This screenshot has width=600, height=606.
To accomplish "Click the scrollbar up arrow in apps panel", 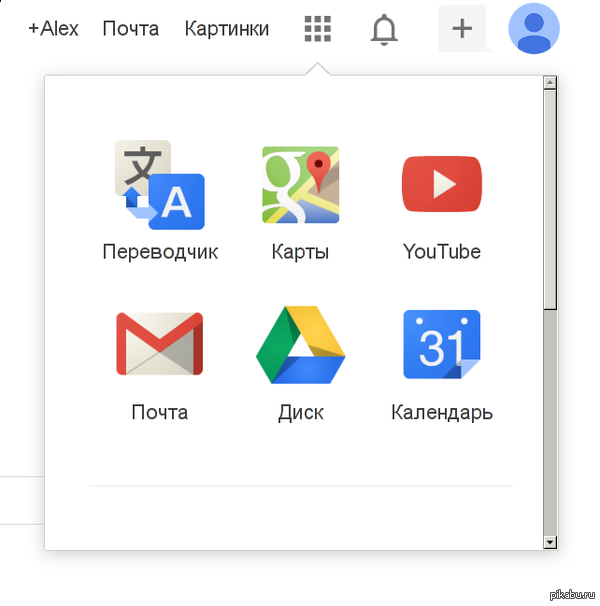I will [x=549, y=85].
